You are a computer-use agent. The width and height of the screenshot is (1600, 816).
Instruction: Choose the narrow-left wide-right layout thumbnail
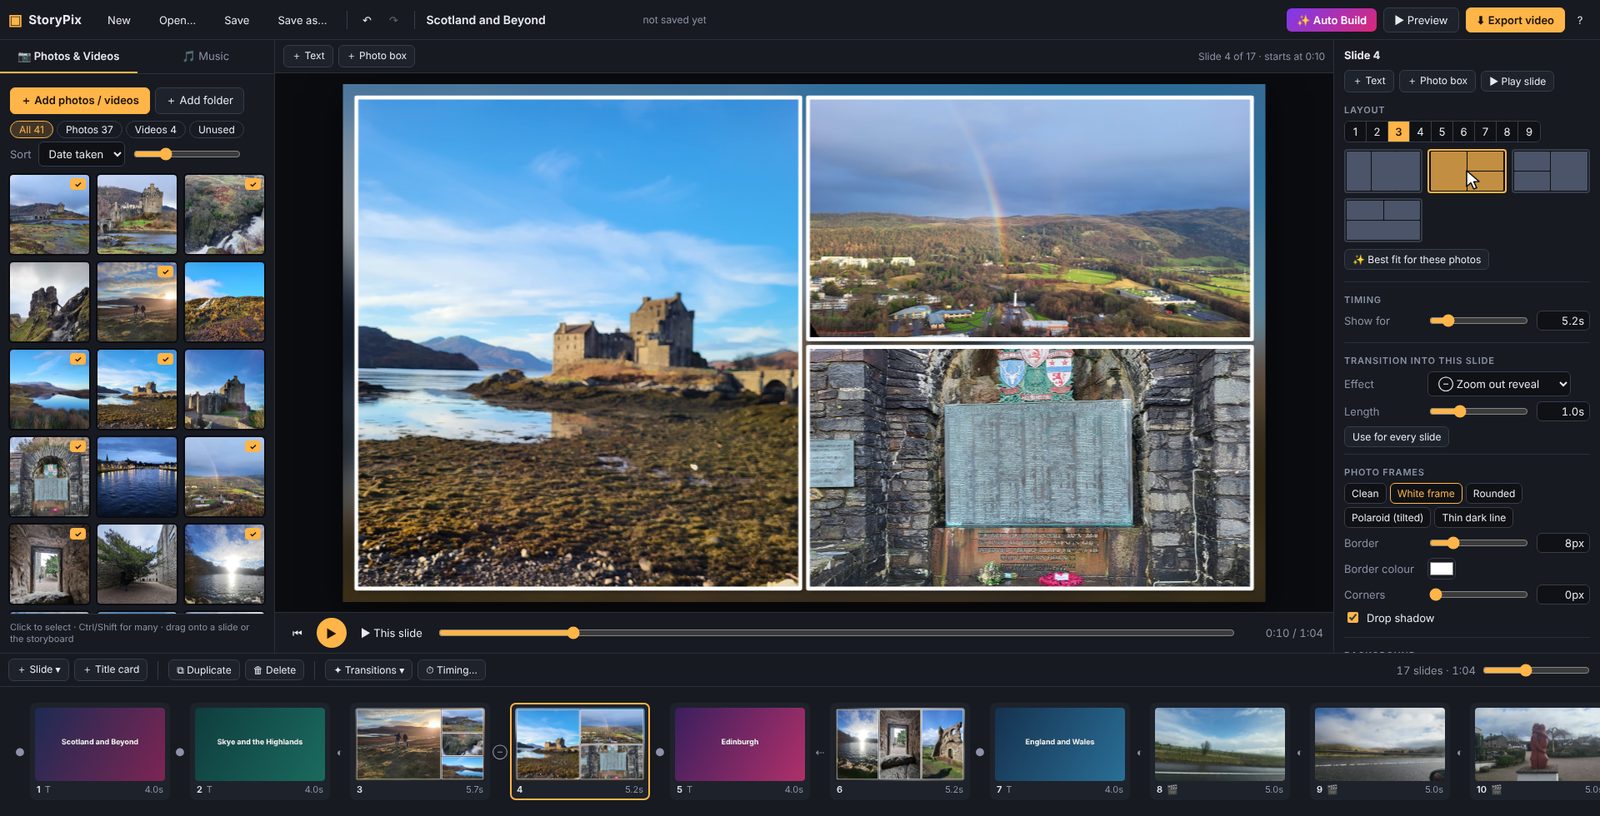click(1383, 171)
